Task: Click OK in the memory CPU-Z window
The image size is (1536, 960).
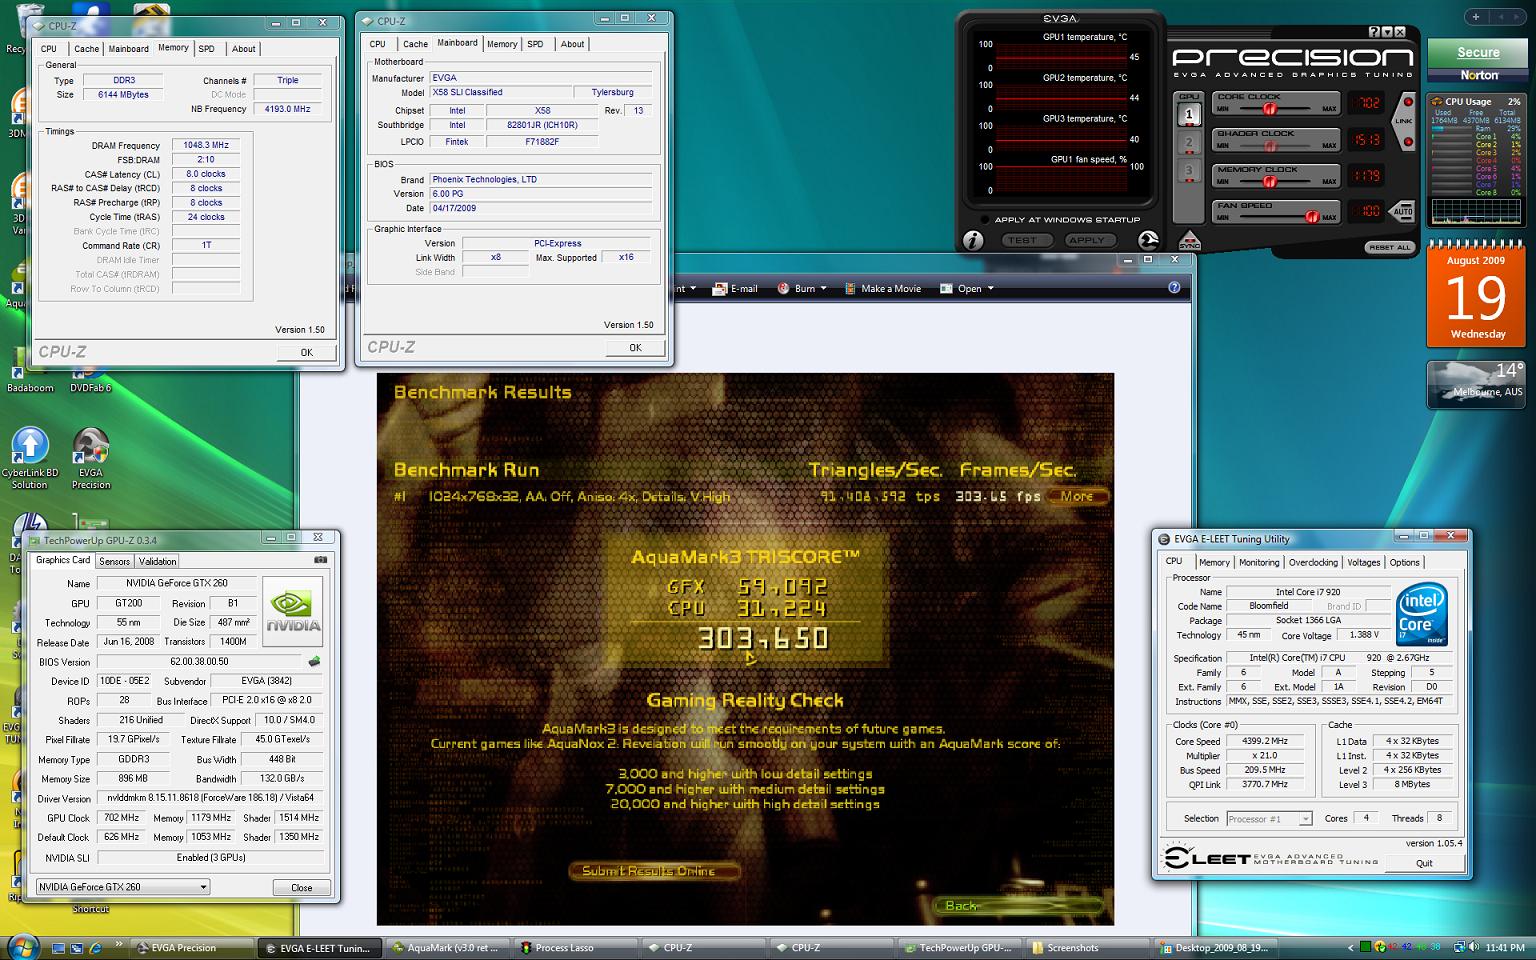Action: [306, 352]
